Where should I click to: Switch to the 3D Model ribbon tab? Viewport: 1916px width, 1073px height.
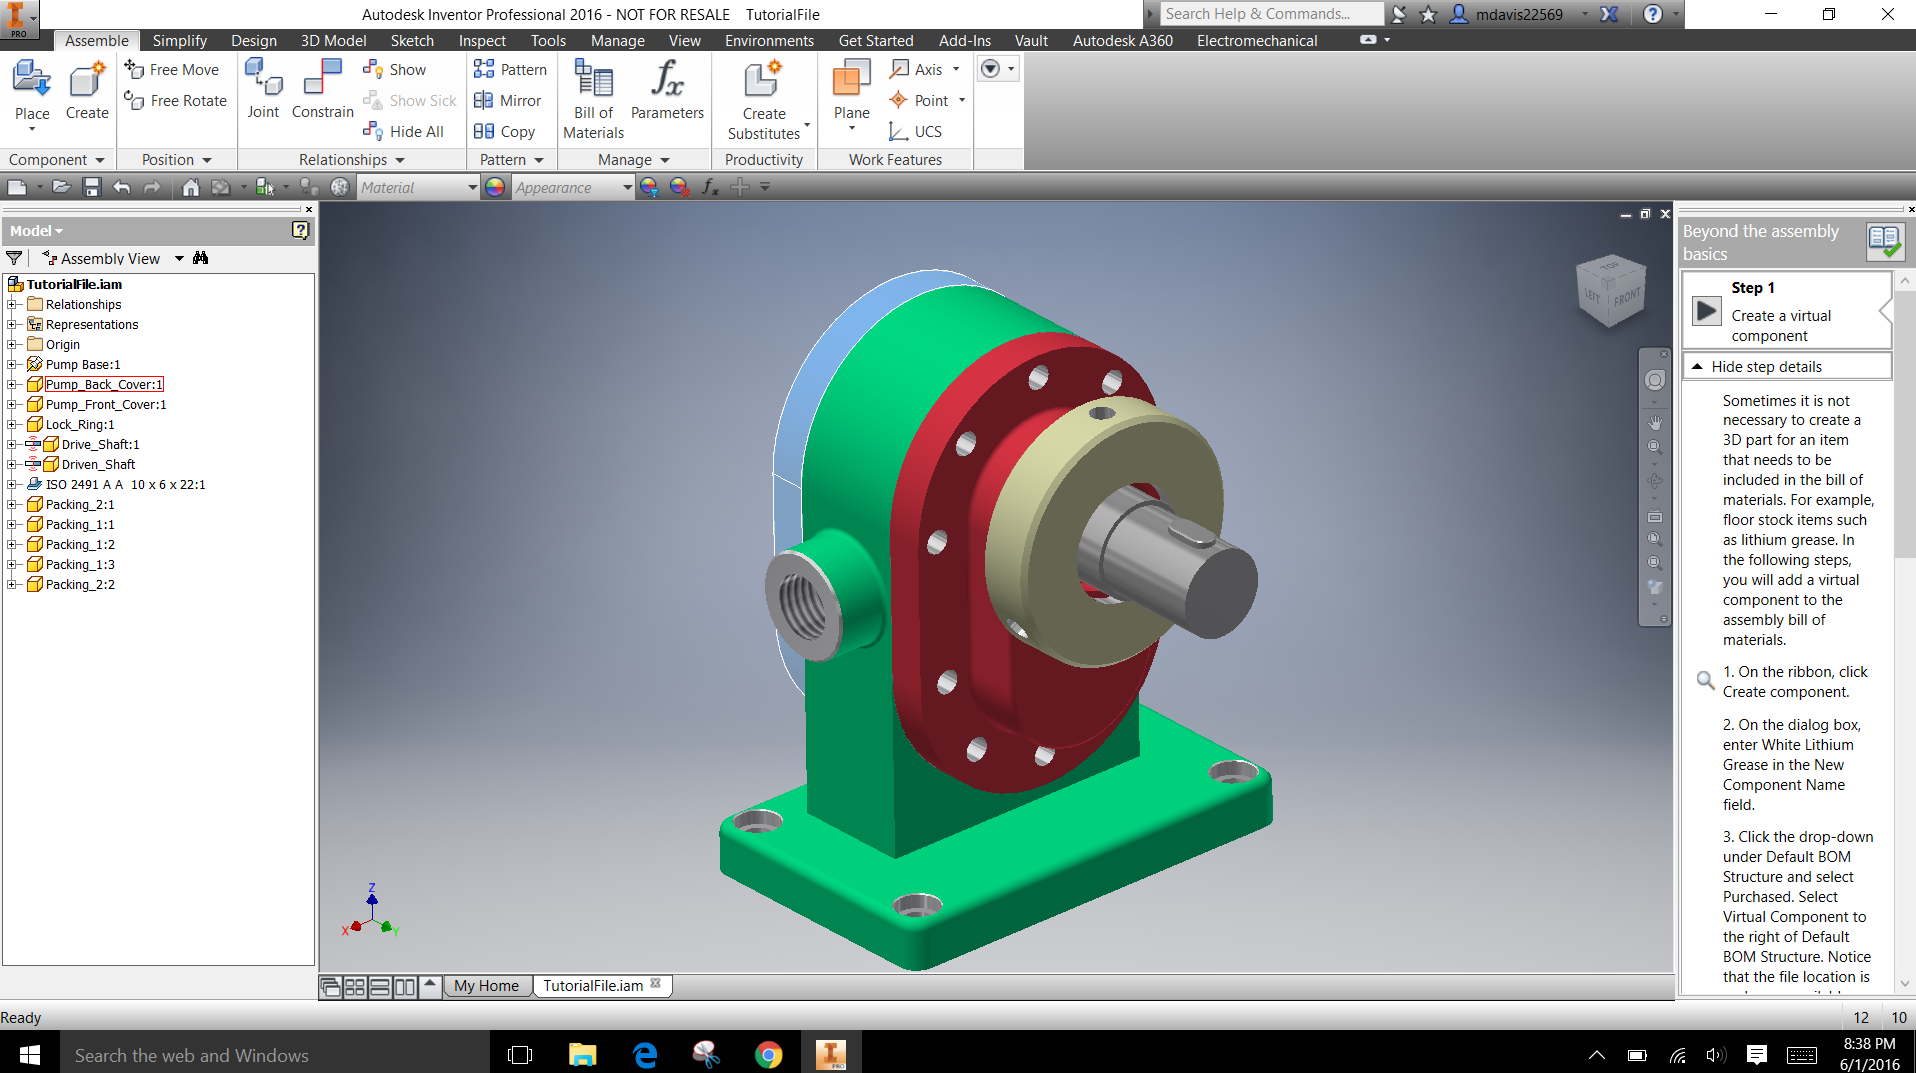(333, 40)
